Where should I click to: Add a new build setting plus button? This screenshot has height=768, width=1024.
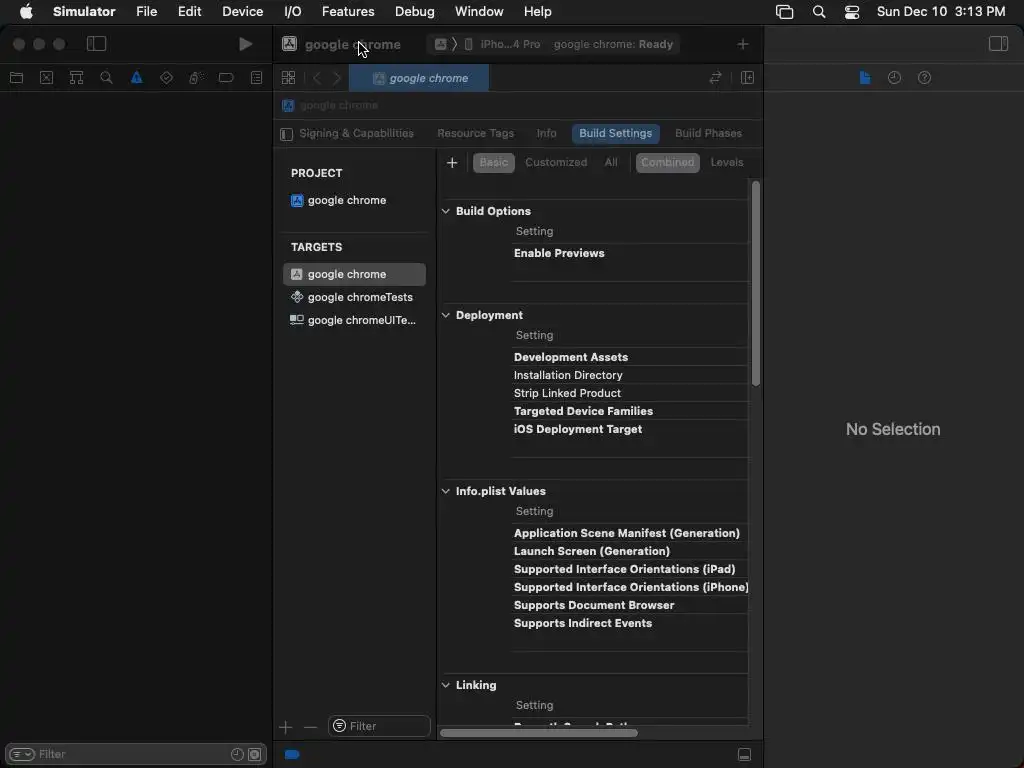452,163
